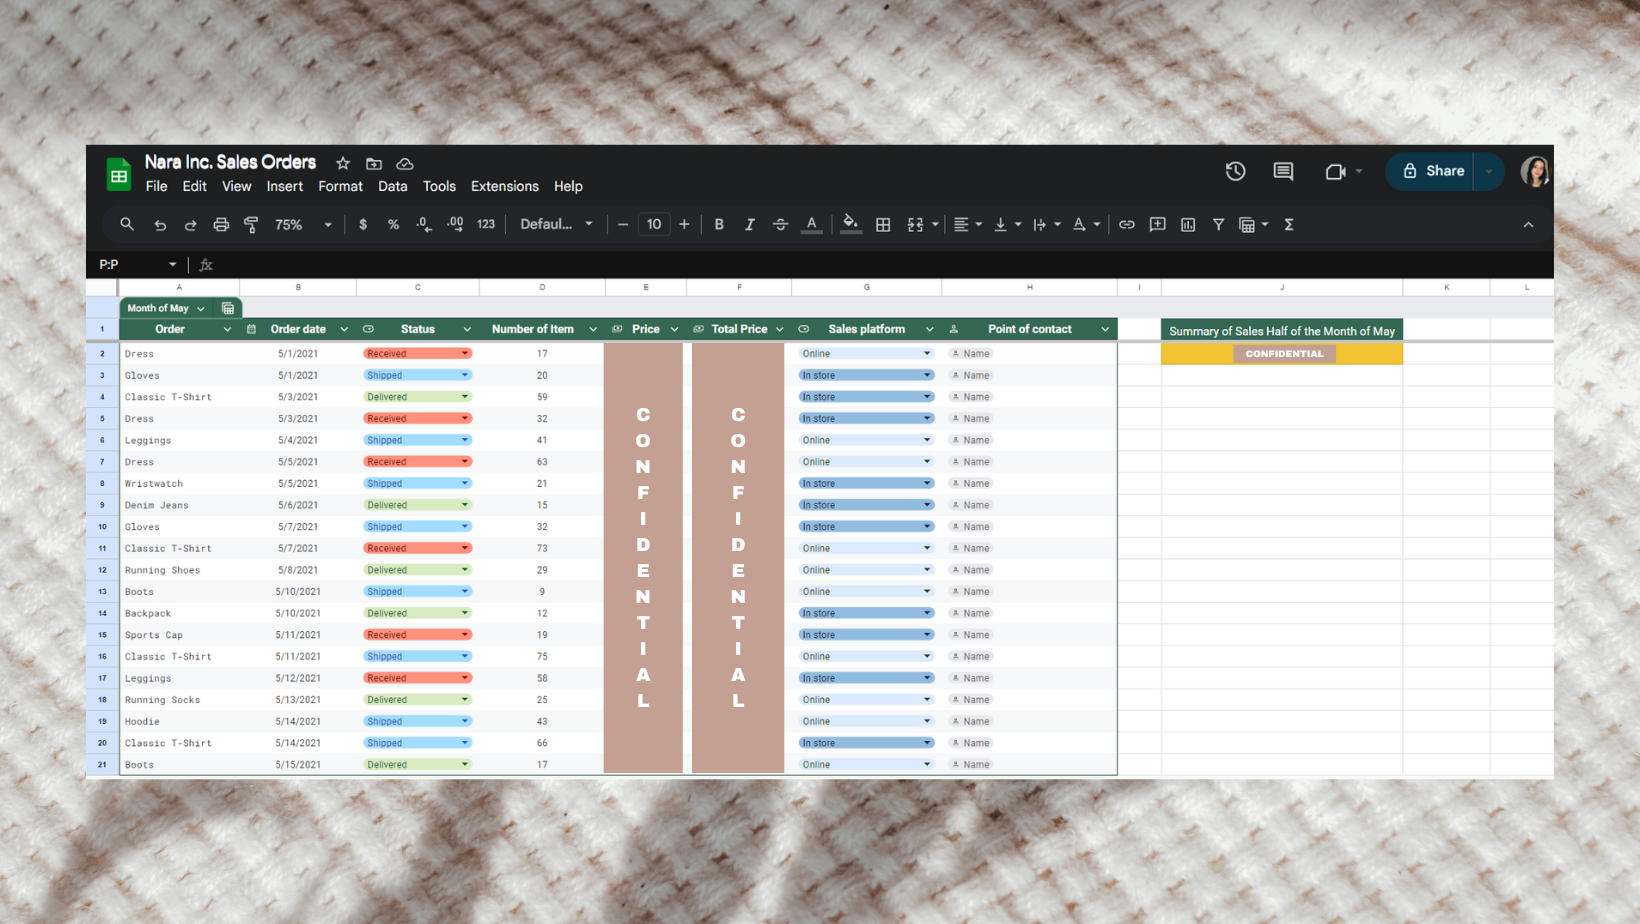
Task: Open status dropdown for Denim Jeans row
Action: 465,505
